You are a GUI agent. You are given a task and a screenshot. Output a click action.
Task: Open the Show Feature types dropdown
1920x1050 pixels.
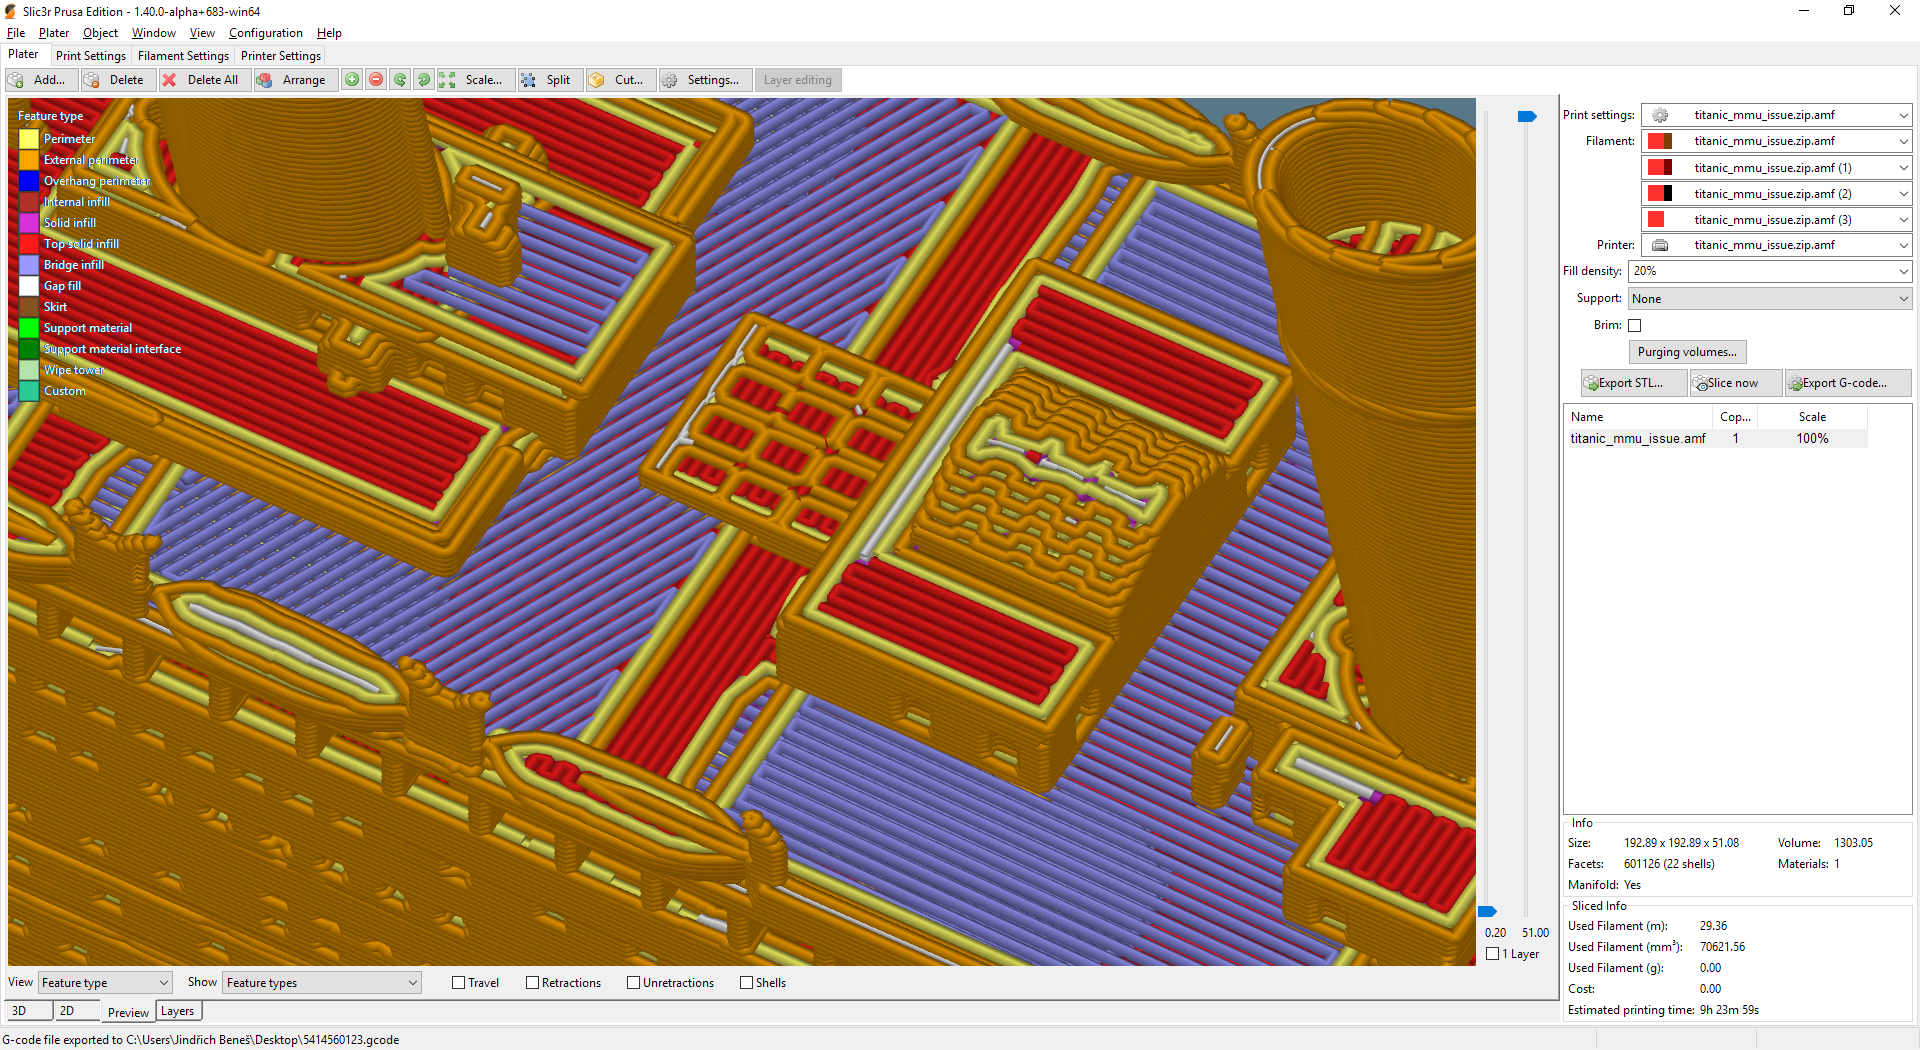[320, 983]
